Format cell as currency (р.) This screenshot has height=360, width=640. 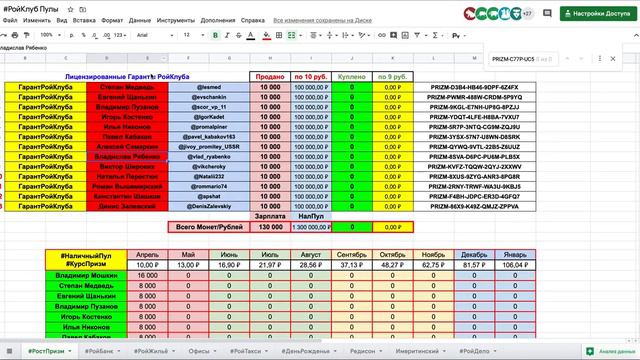tap(72, 36)
